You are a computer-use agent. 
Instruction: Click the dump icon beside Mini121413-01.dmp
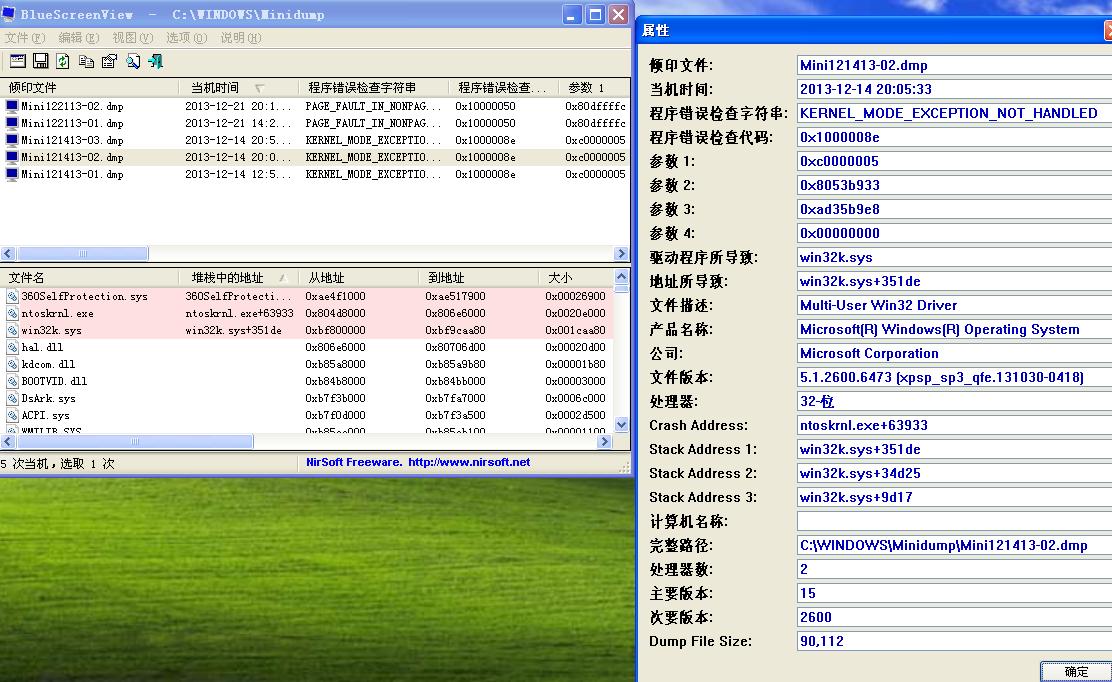coord(11,174)
